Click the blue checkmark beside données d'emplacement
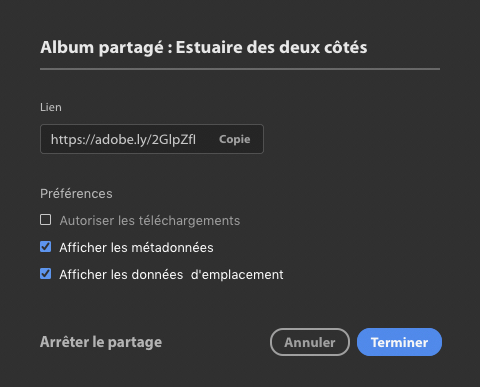Screen dimensions: 480x387 click(46, 274)
